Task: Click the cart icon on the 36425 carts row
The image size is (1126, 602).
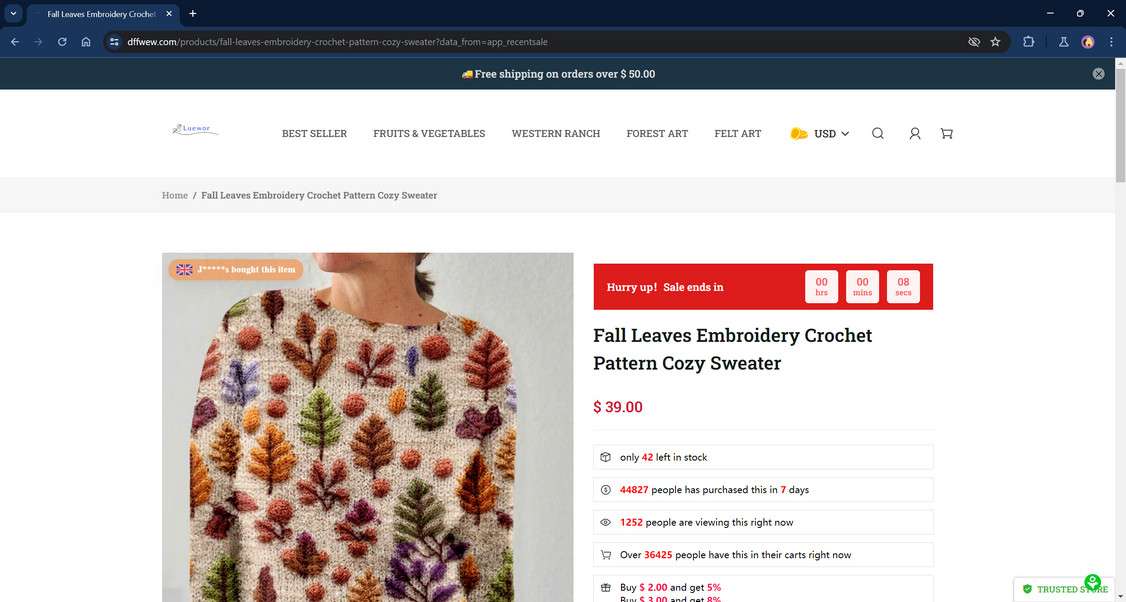Action: click(605, 555)
